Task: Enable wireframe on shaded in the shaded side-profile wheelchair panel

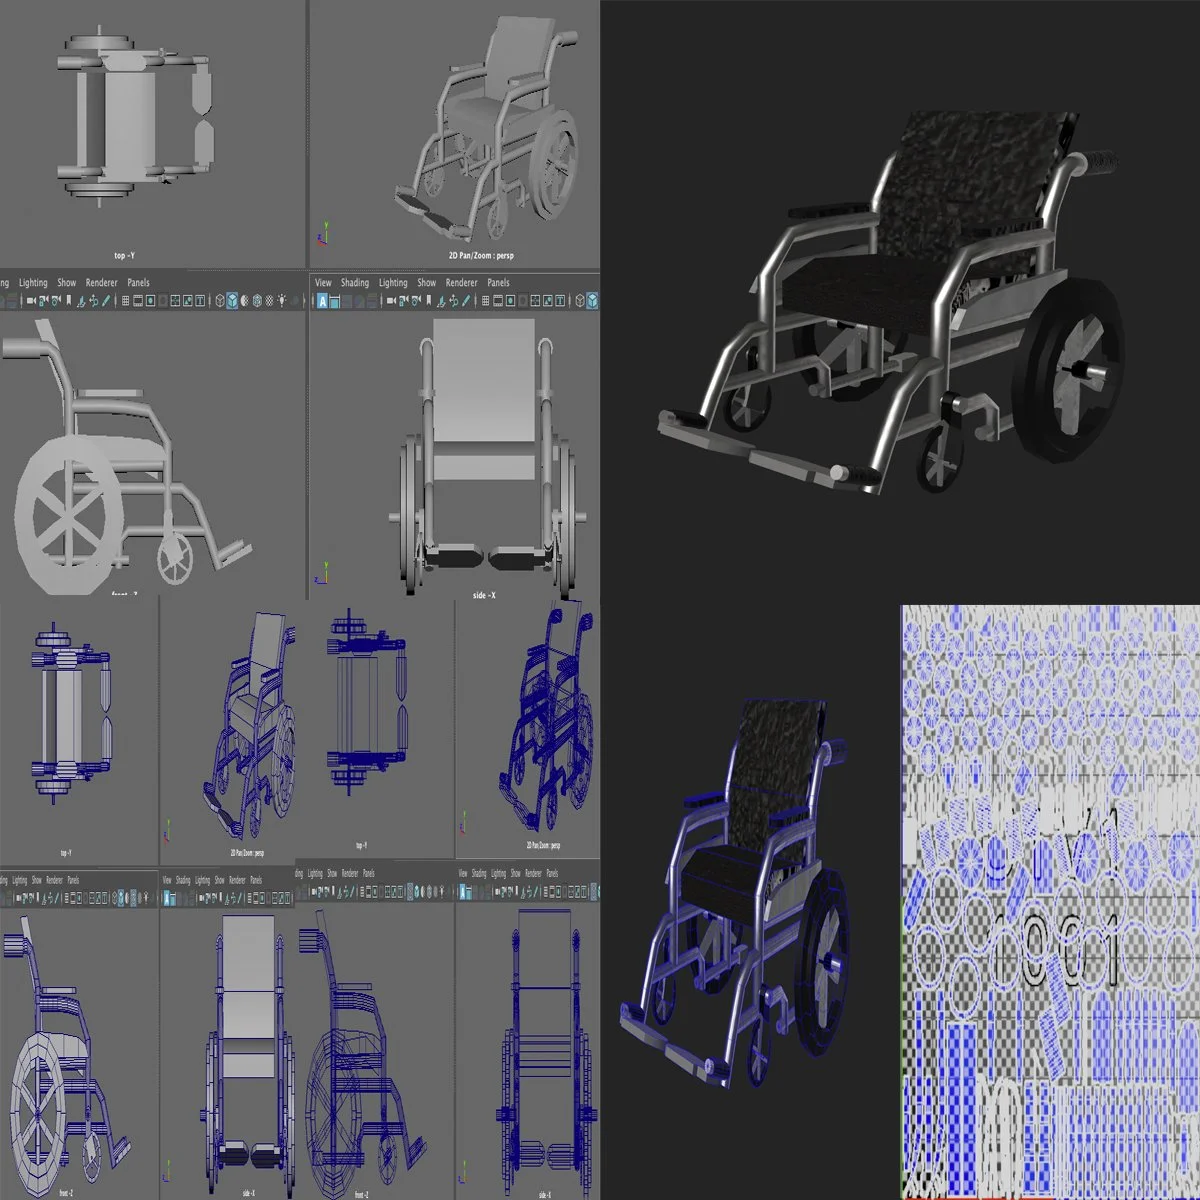Action: [257, 301]
